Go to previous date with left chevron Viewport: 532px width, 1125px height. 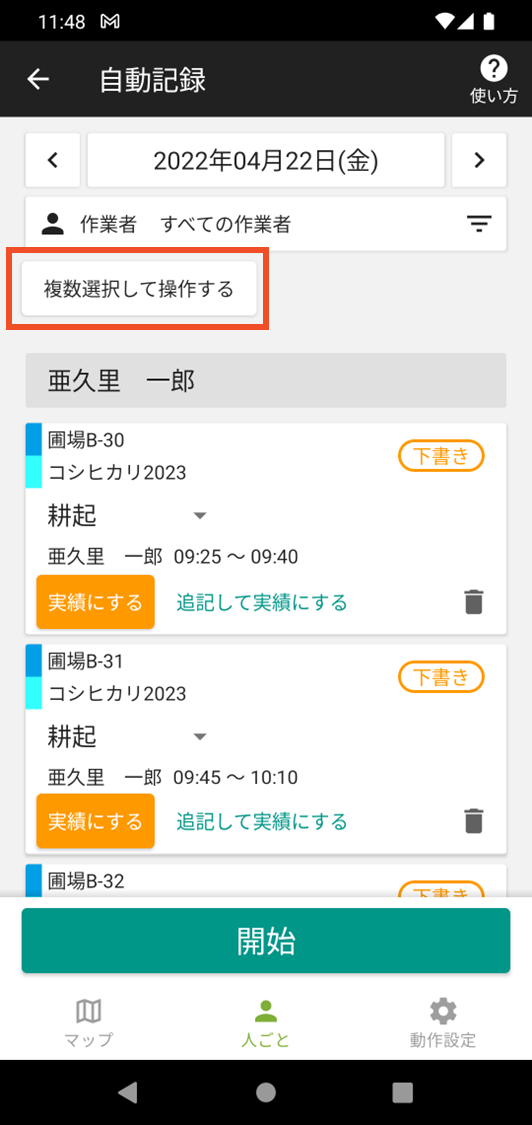(x=52, y=160)
